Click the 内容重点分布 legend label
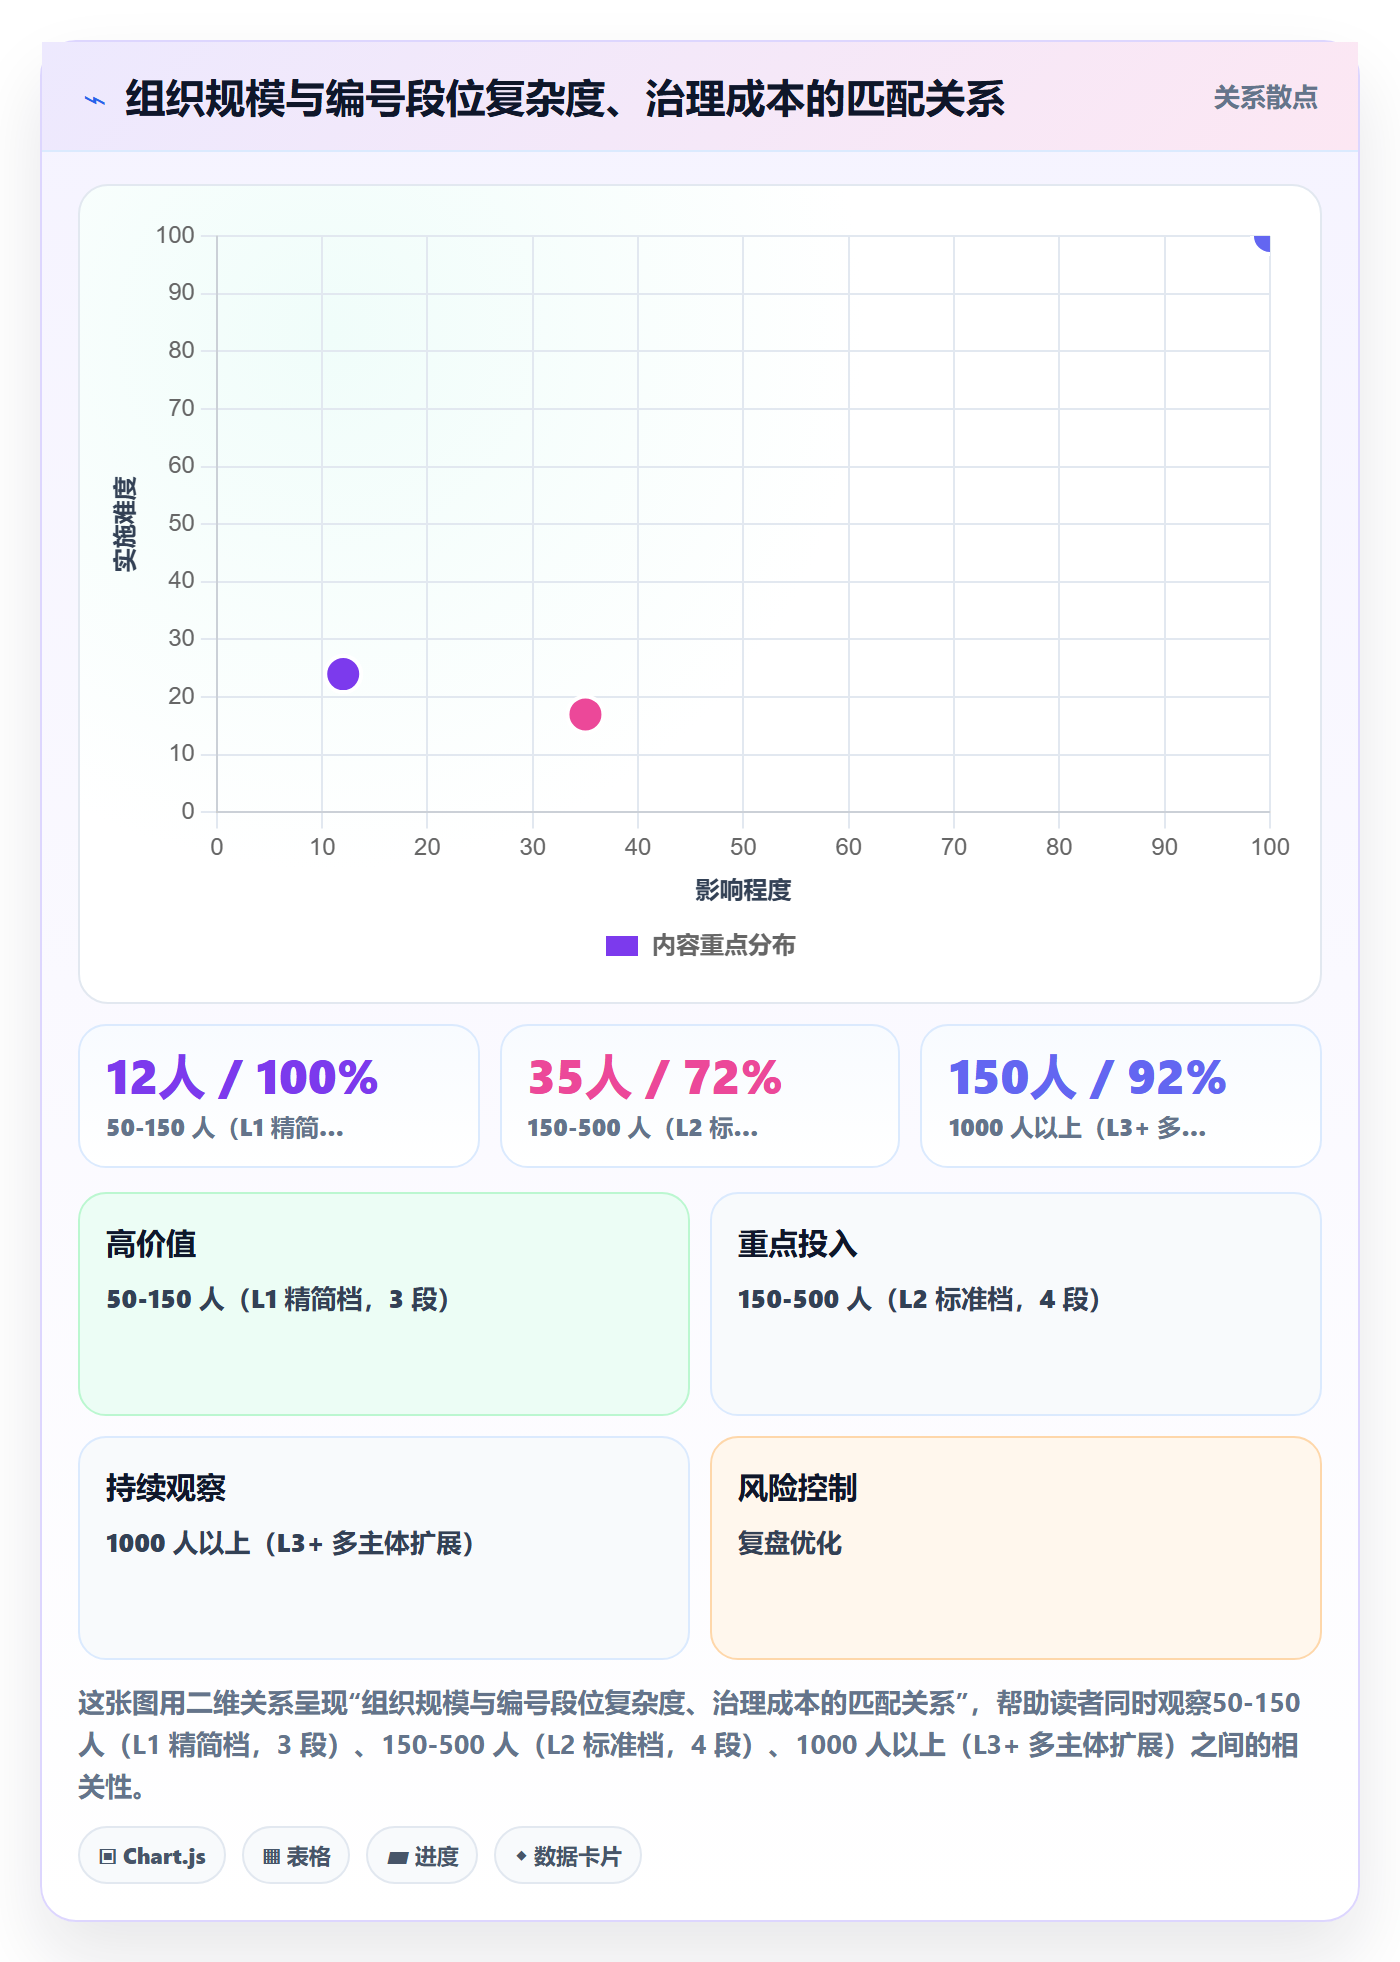The height and width of the screenshot is (1962, 1400). coord(723,946)
